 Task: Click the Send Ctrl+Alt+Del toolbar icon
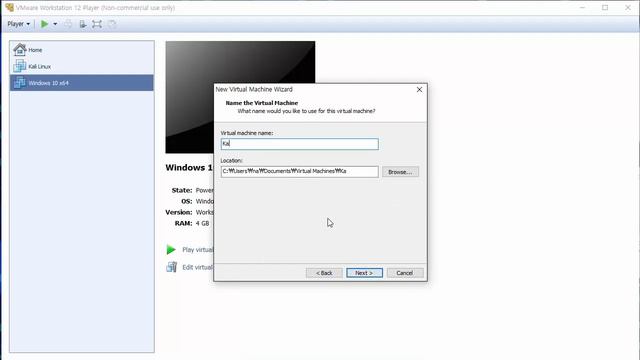pyautogui.click(x=68, y=24)
